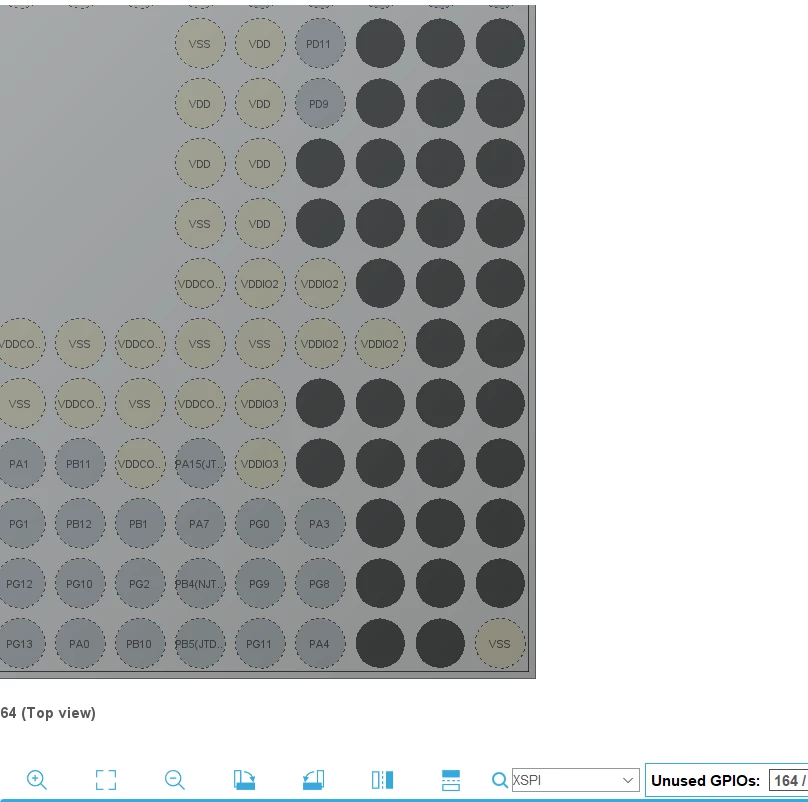Click the VSS pin left of PD11's VDD
Image resolution: width=808 pixels, height=802 pixels.
[199, 44]
